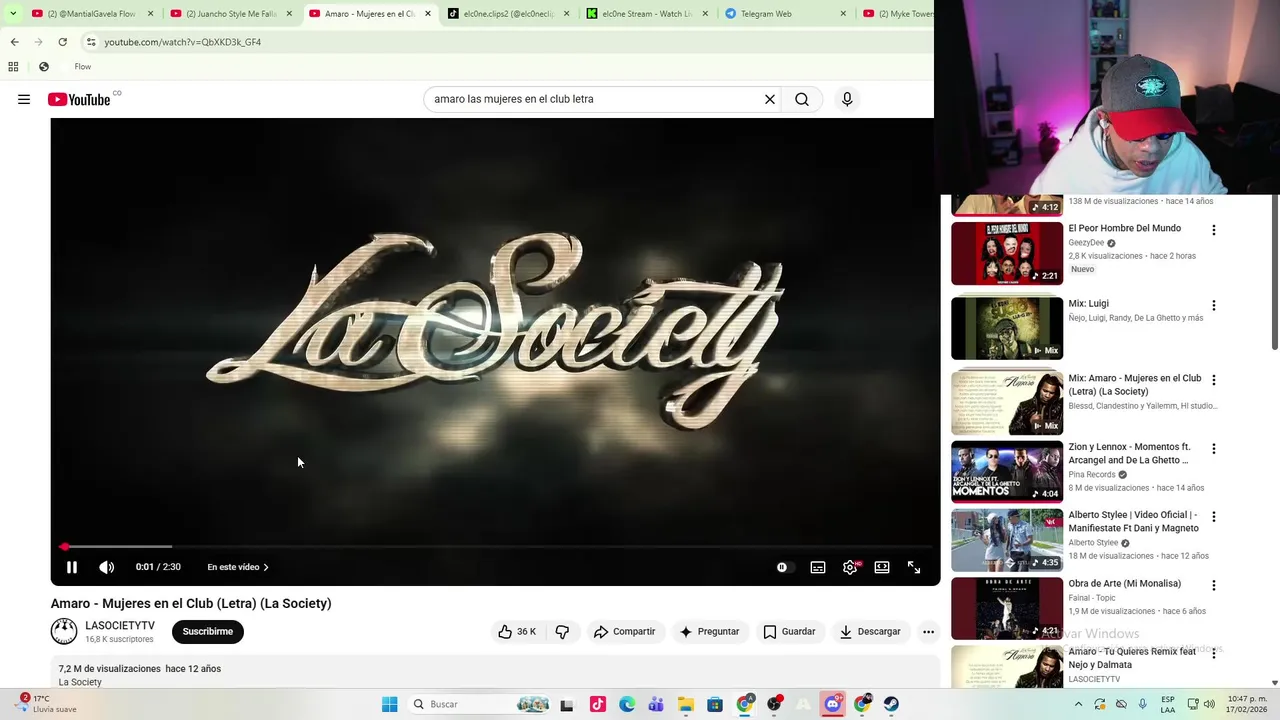Switch to the @MantialGavela Flow tab
This screenshot has height=720, width=1280.
[x=92, y=14]
